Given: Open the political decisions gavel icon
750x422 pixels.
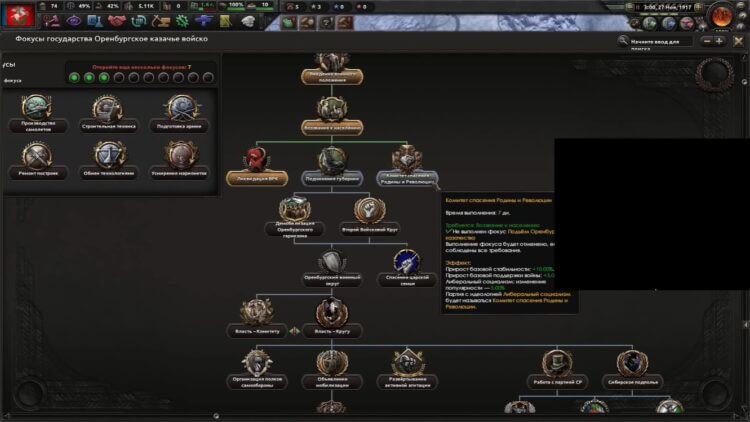Looking at the screenshot, I should coord(51,21).
